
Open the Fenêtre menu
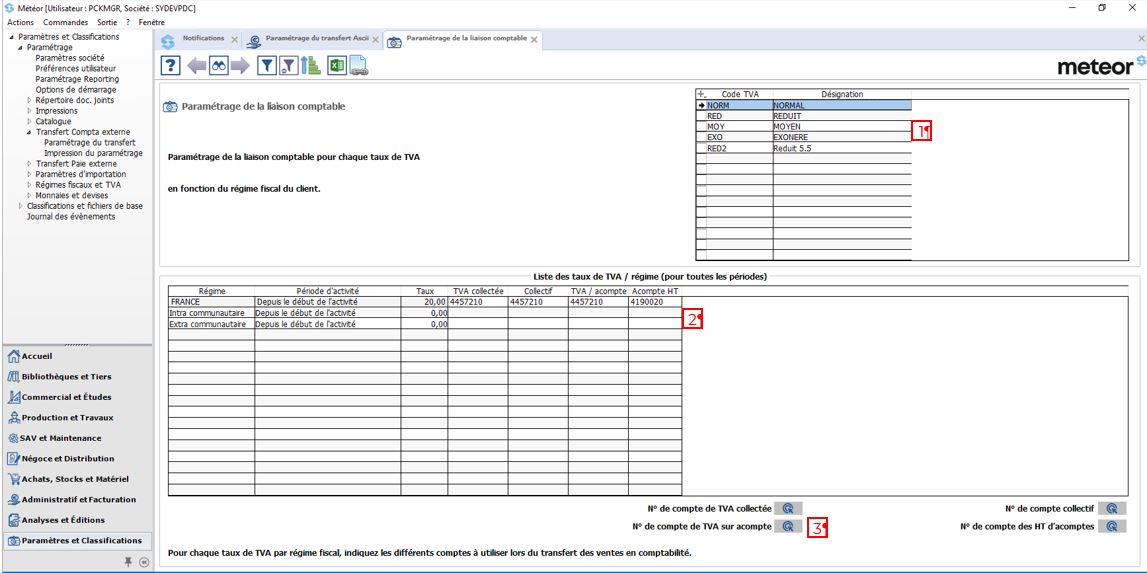tap(151, 22)
